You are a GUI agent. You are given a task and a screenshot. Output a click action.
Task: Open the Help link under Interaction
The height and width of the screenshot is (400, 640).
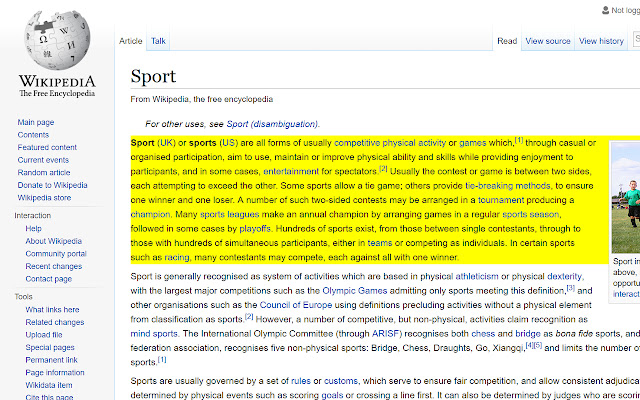tap(33, 229)
